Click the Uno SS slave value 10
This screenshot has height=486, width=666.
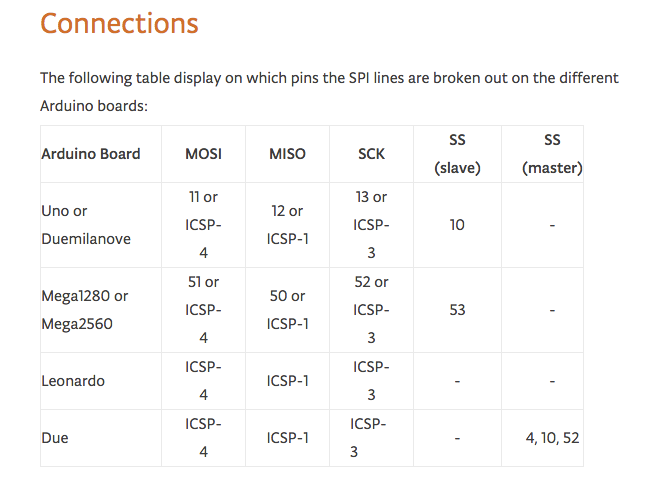pos(457,225)
